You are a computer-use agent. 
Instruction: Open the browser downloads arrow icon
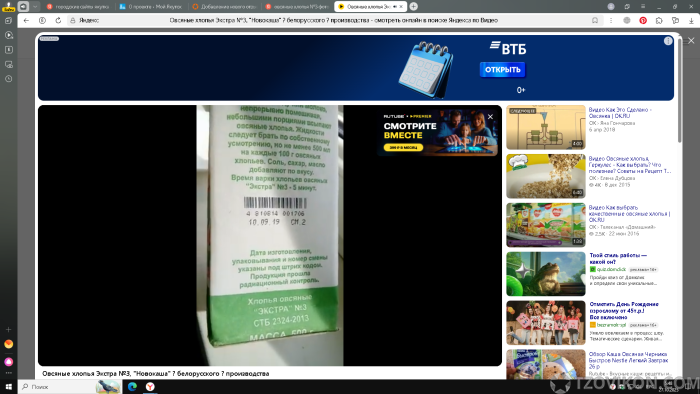tap(691, 21)
